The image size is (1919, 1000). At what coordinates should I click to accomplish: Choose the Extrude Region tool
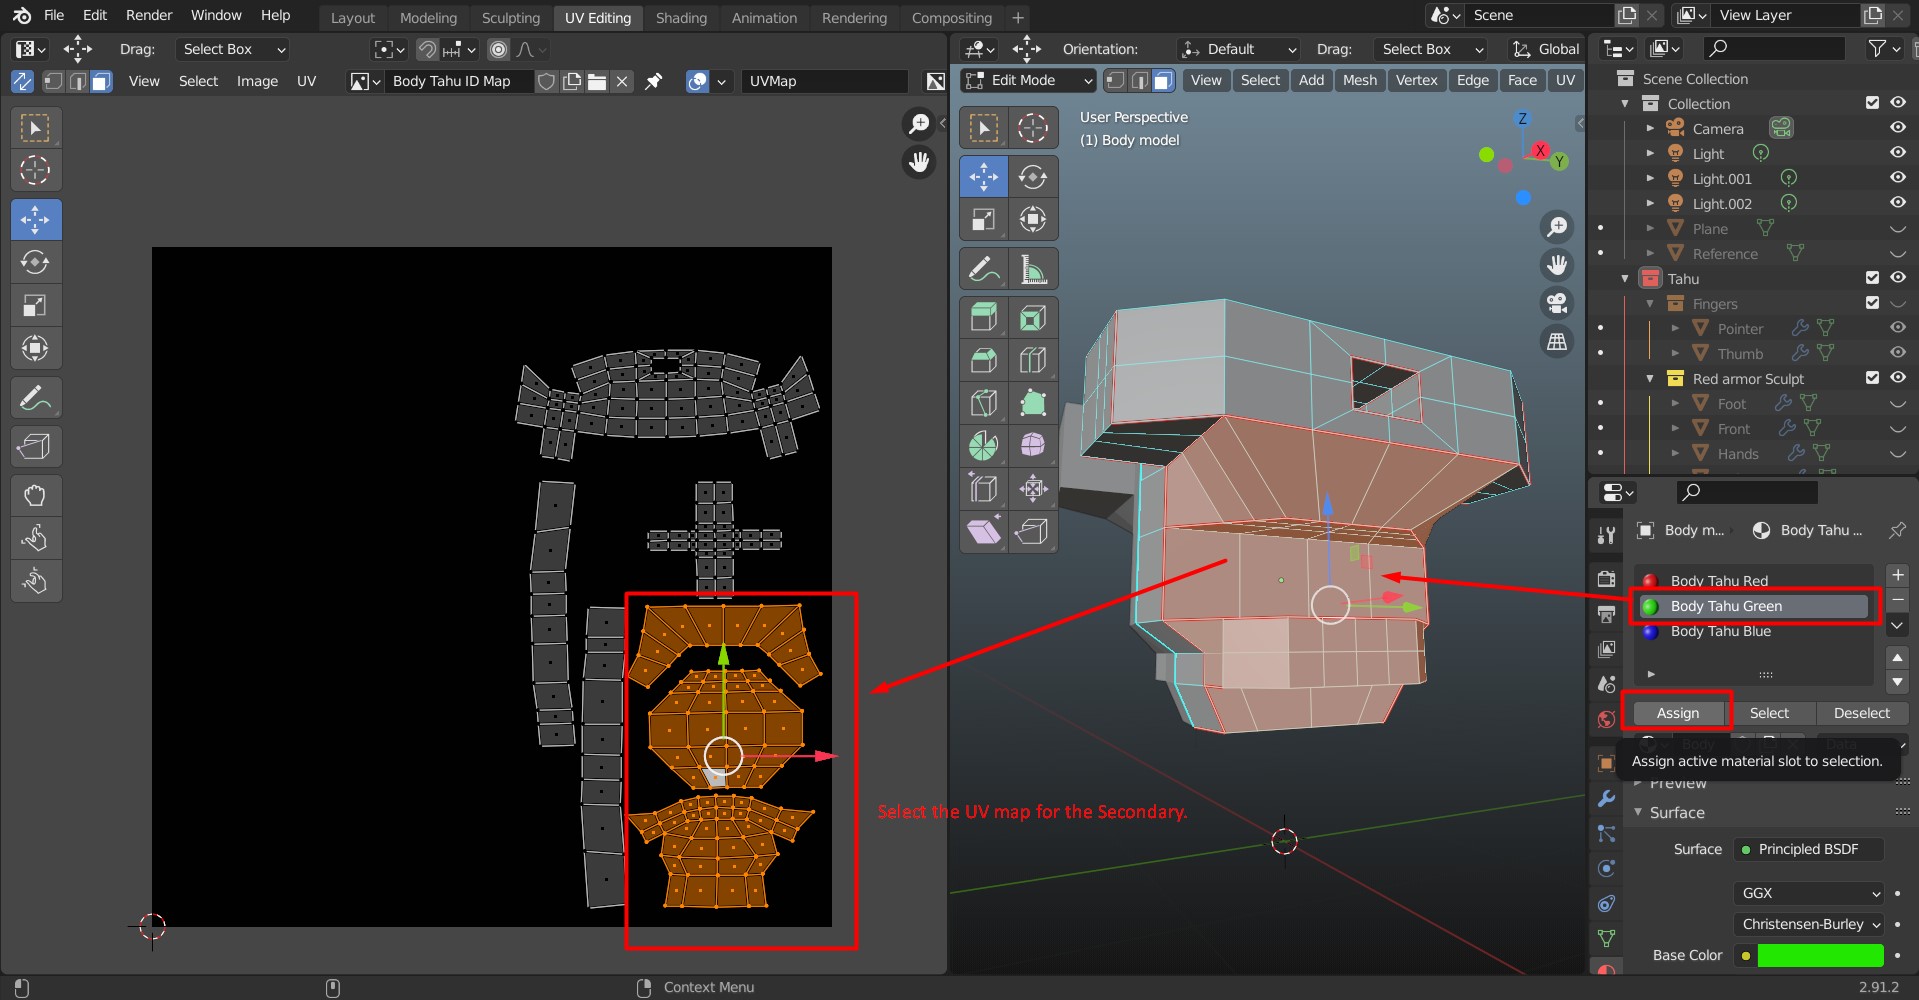click(x=983, y=318)
